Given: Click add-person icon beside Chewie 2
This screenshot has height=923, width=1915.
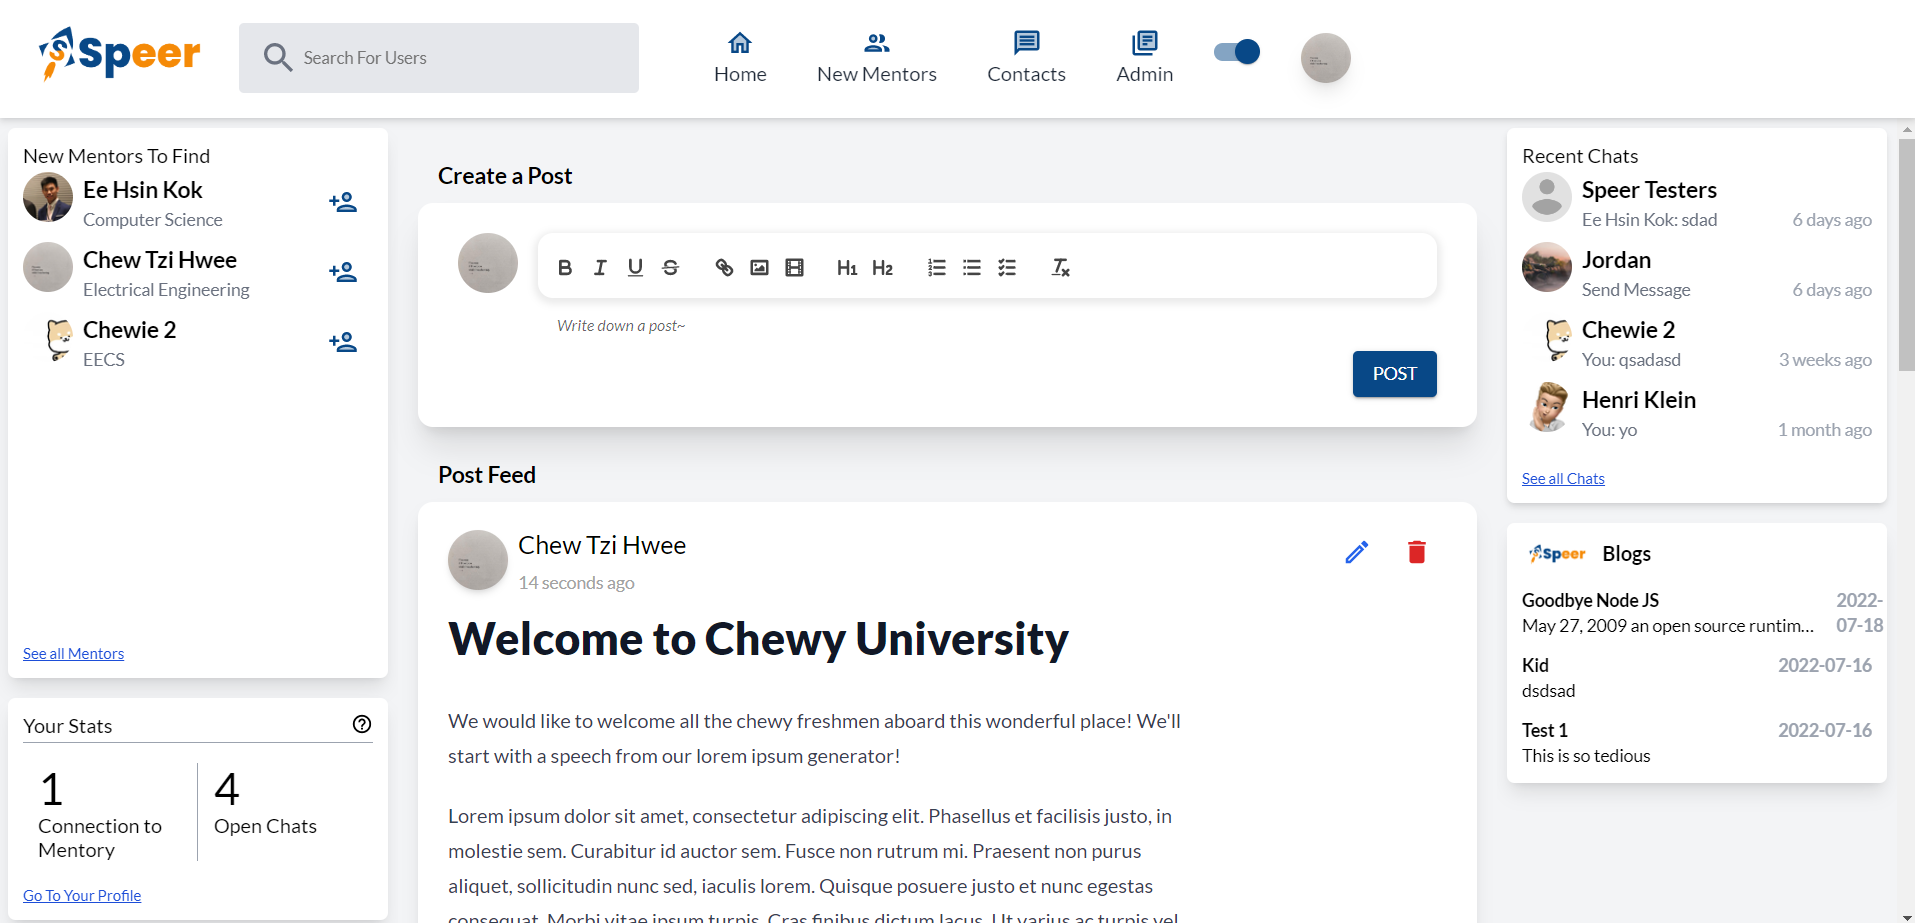Looking at the screenshot, I should pos(343,342).
